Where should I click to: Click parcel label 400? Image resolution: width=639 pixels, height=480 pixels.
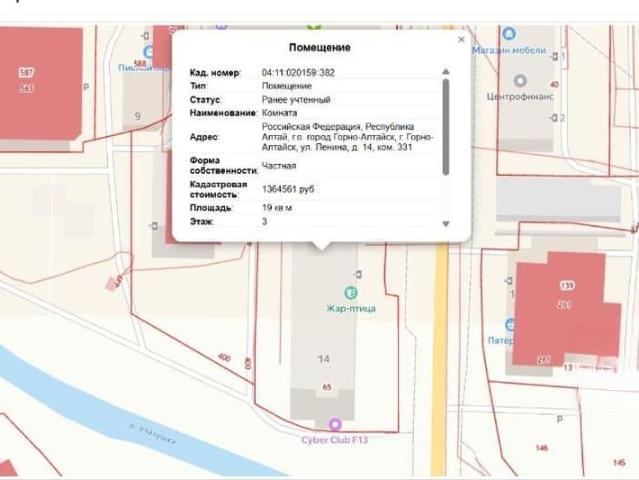pyautogui.click(x=224, y=357)
